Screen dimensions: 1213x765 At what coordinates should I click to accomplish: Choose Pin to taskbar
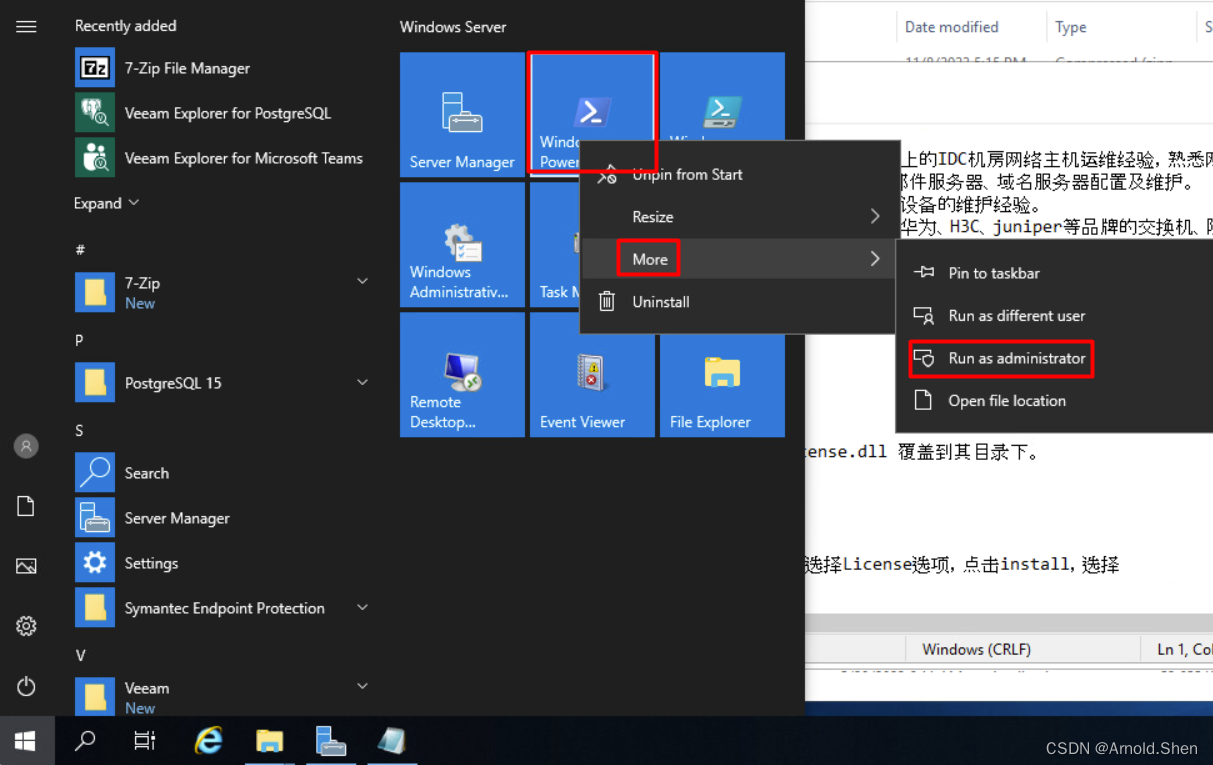pyautogui.click(x=1054, y=273)
